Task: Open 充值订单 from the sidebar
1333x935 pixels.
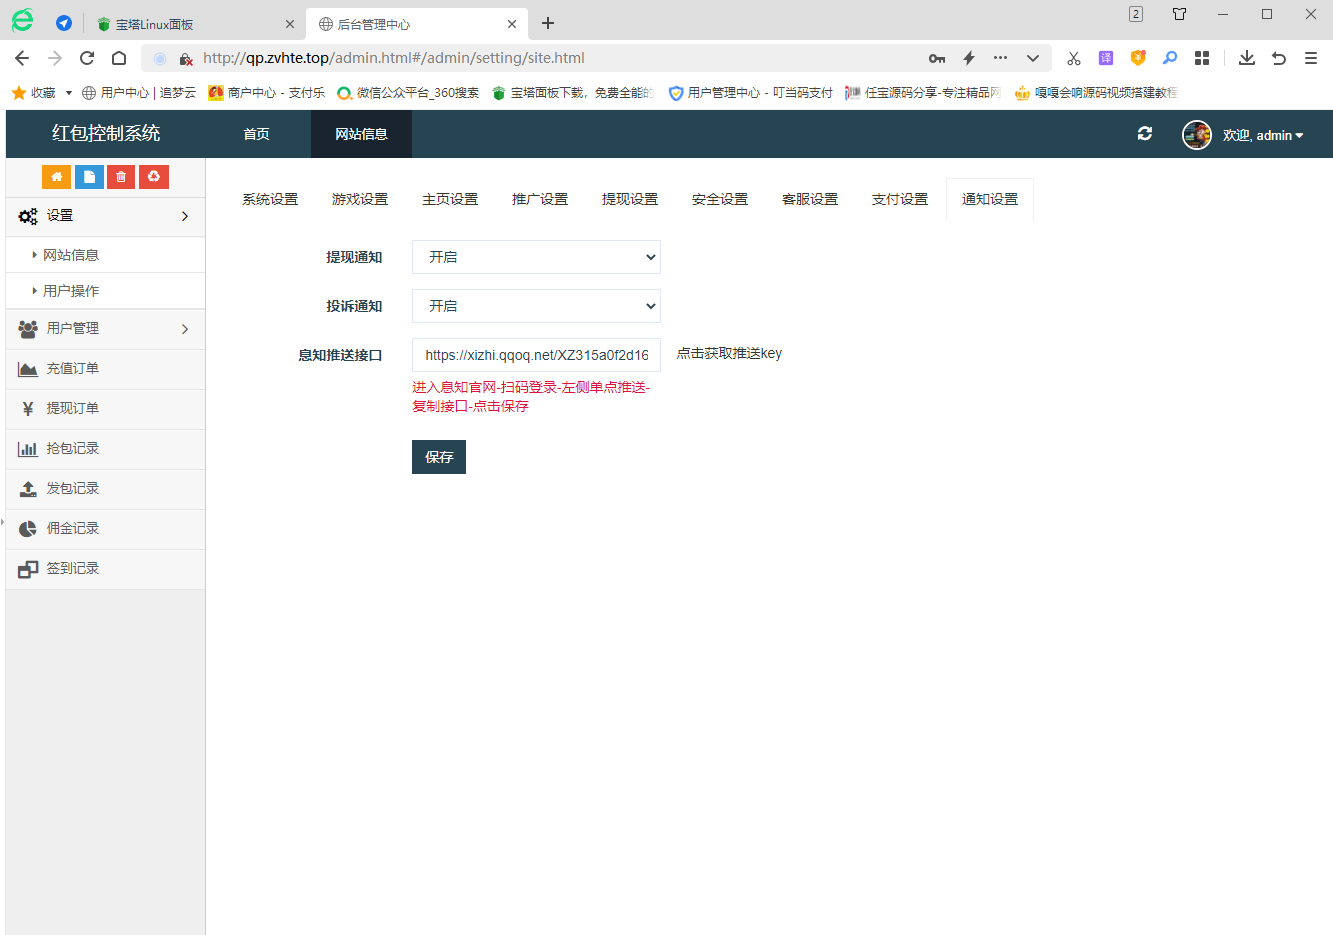Action: pyautogui.click(x=72, y=369)
